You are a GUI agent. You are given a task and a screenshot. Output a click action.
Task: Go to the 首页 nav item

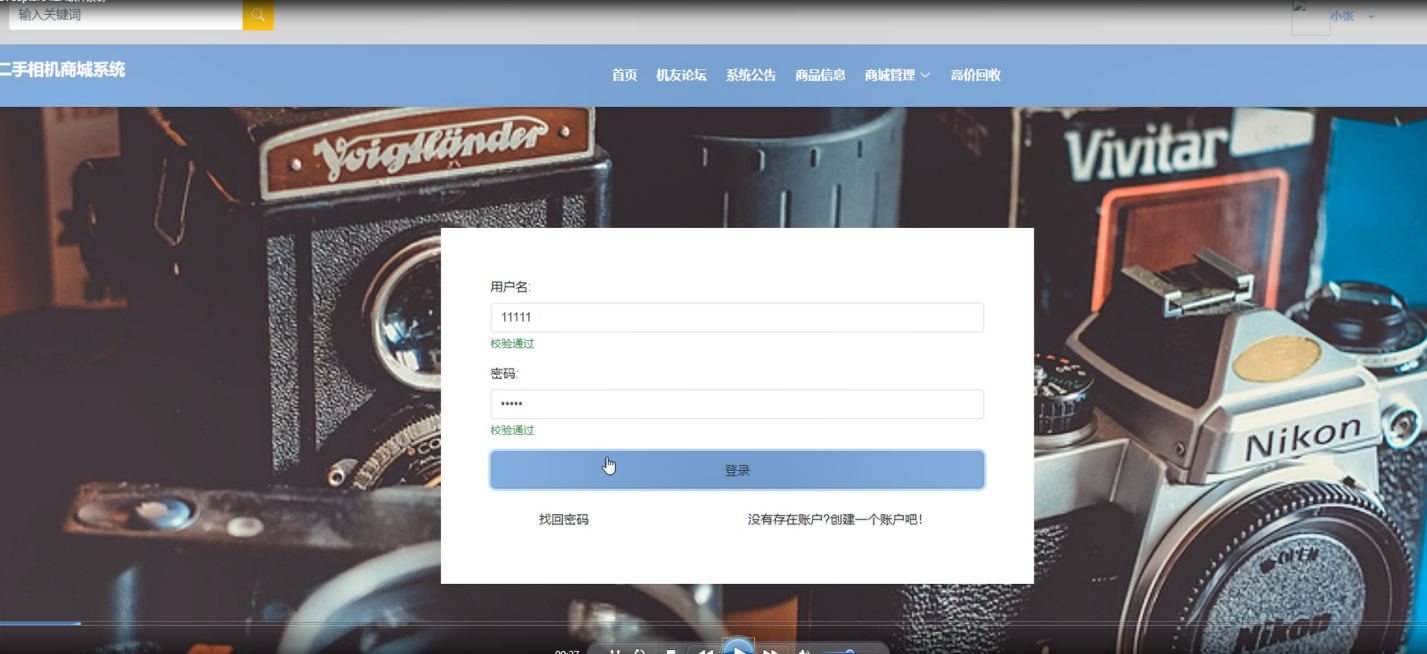click(x=624, y=75)
